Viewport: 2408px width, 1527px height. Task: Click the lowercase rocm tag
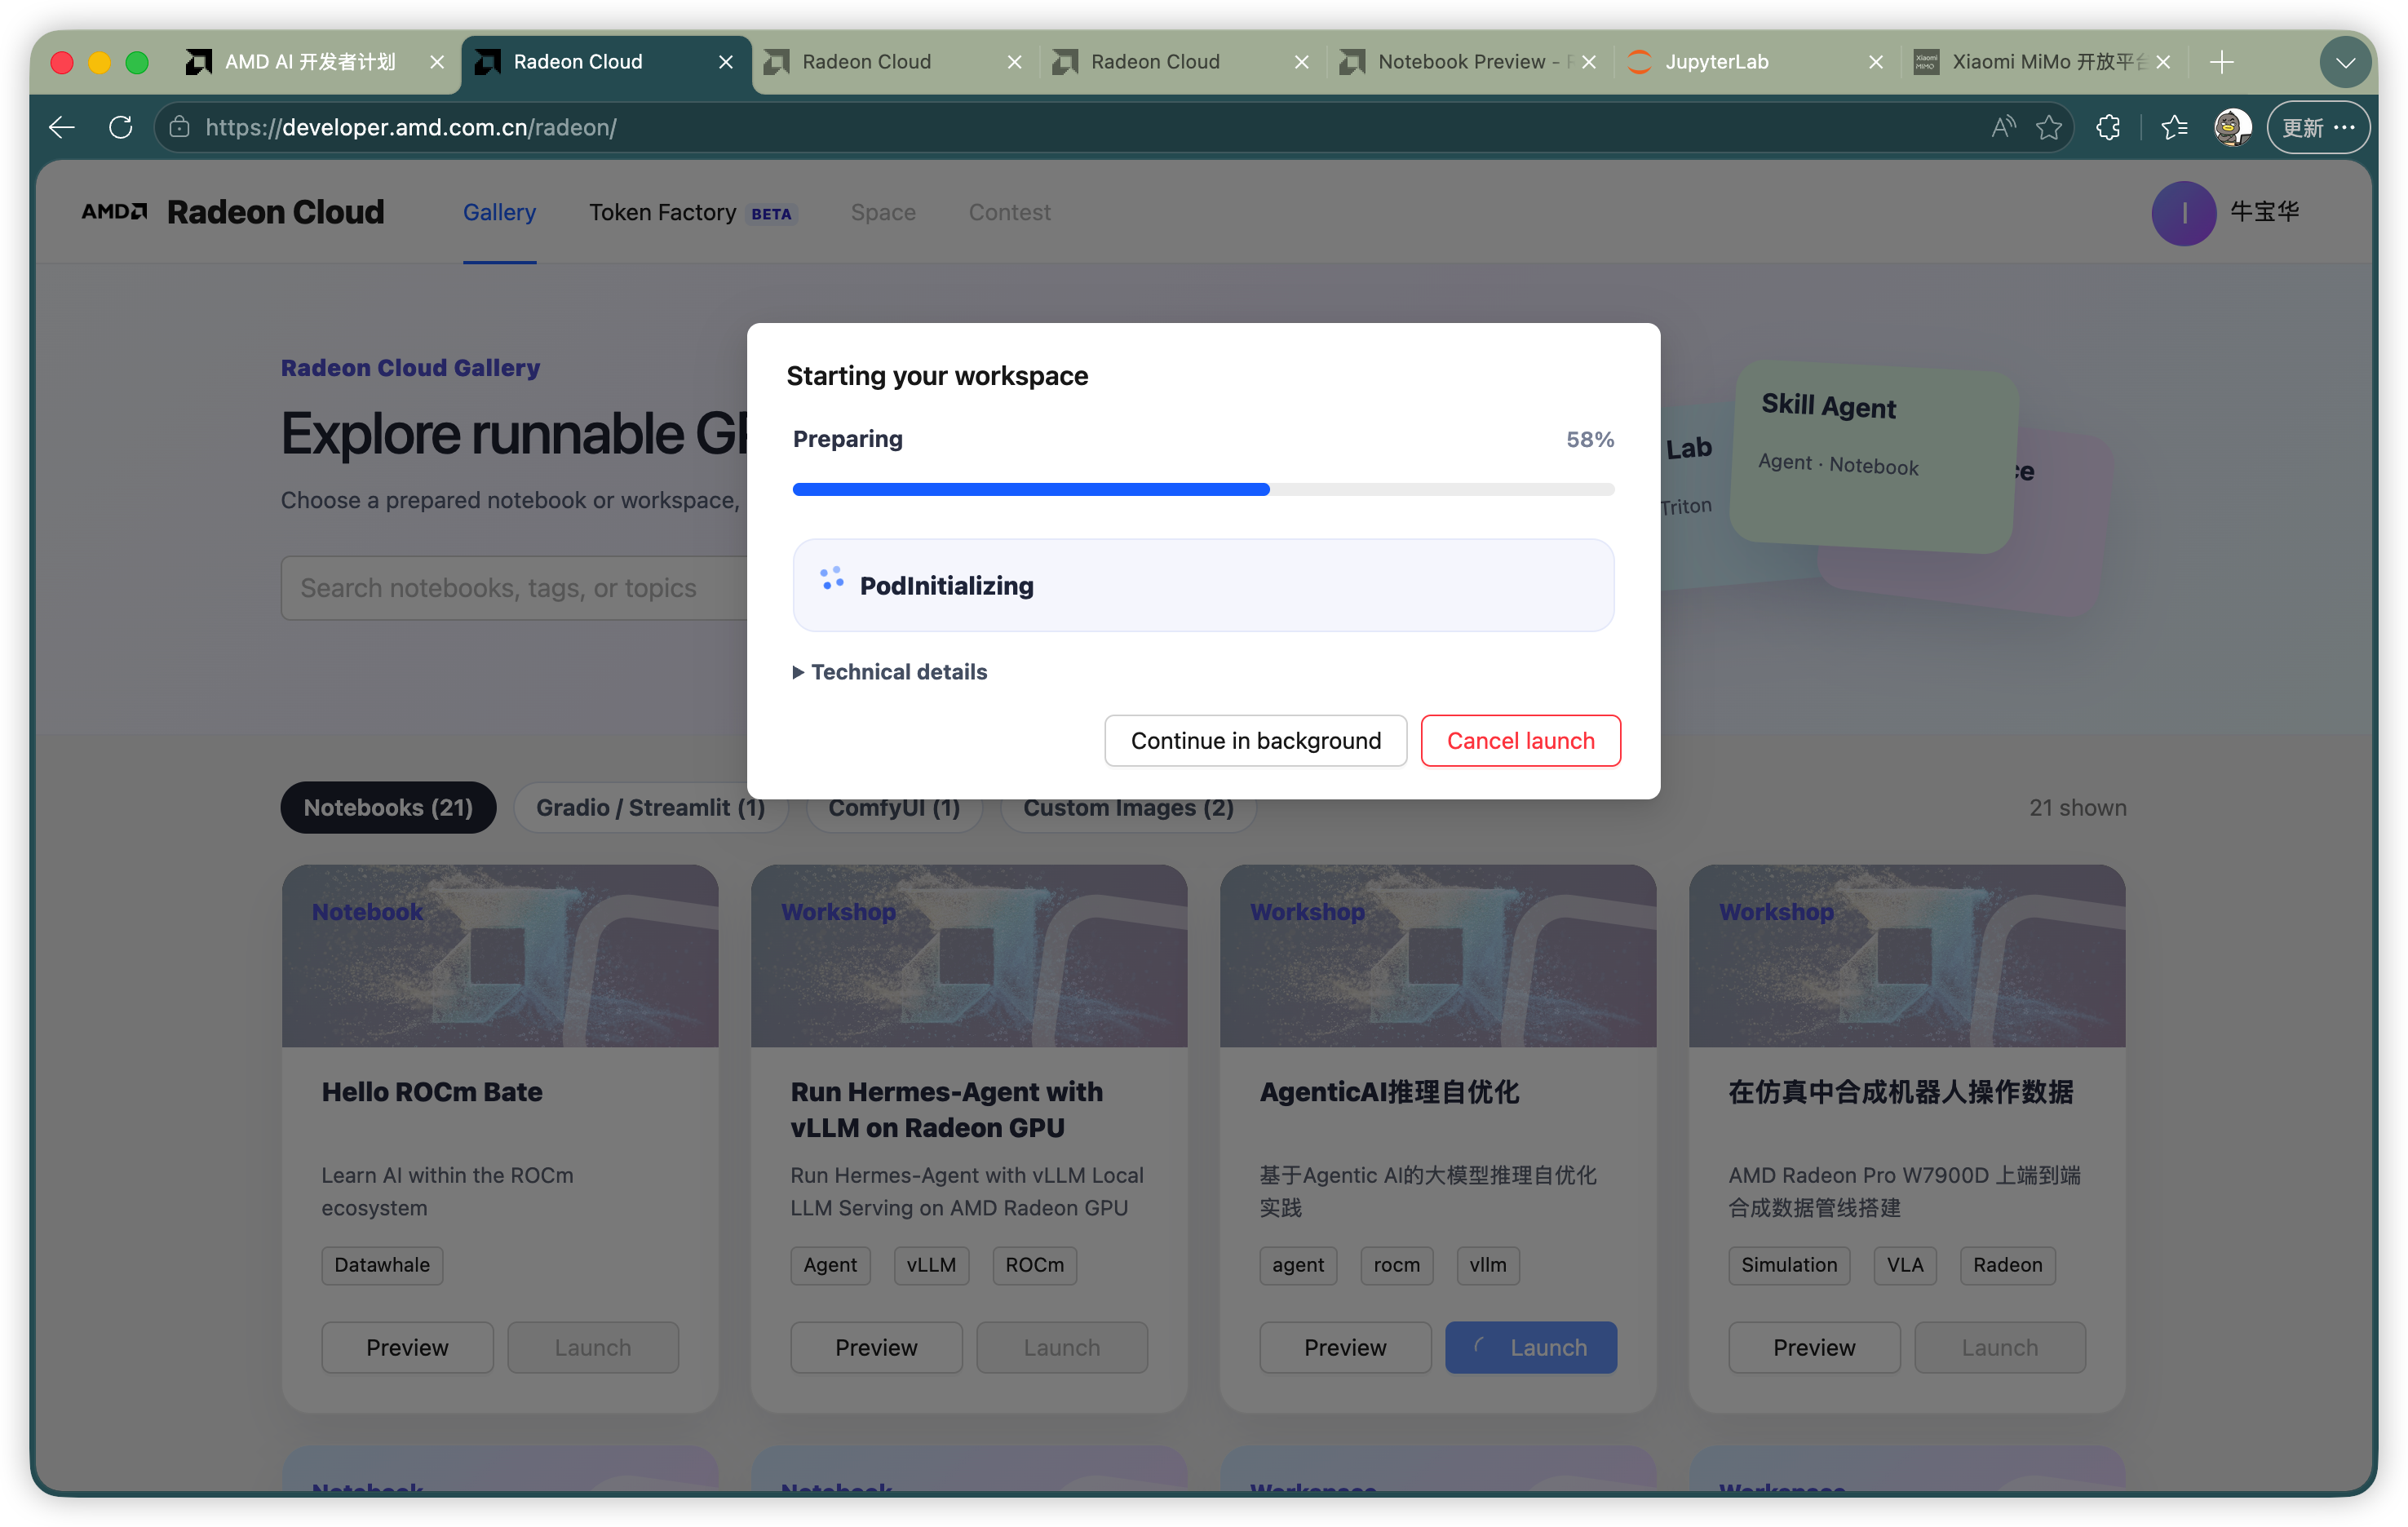point(1397,1265)
